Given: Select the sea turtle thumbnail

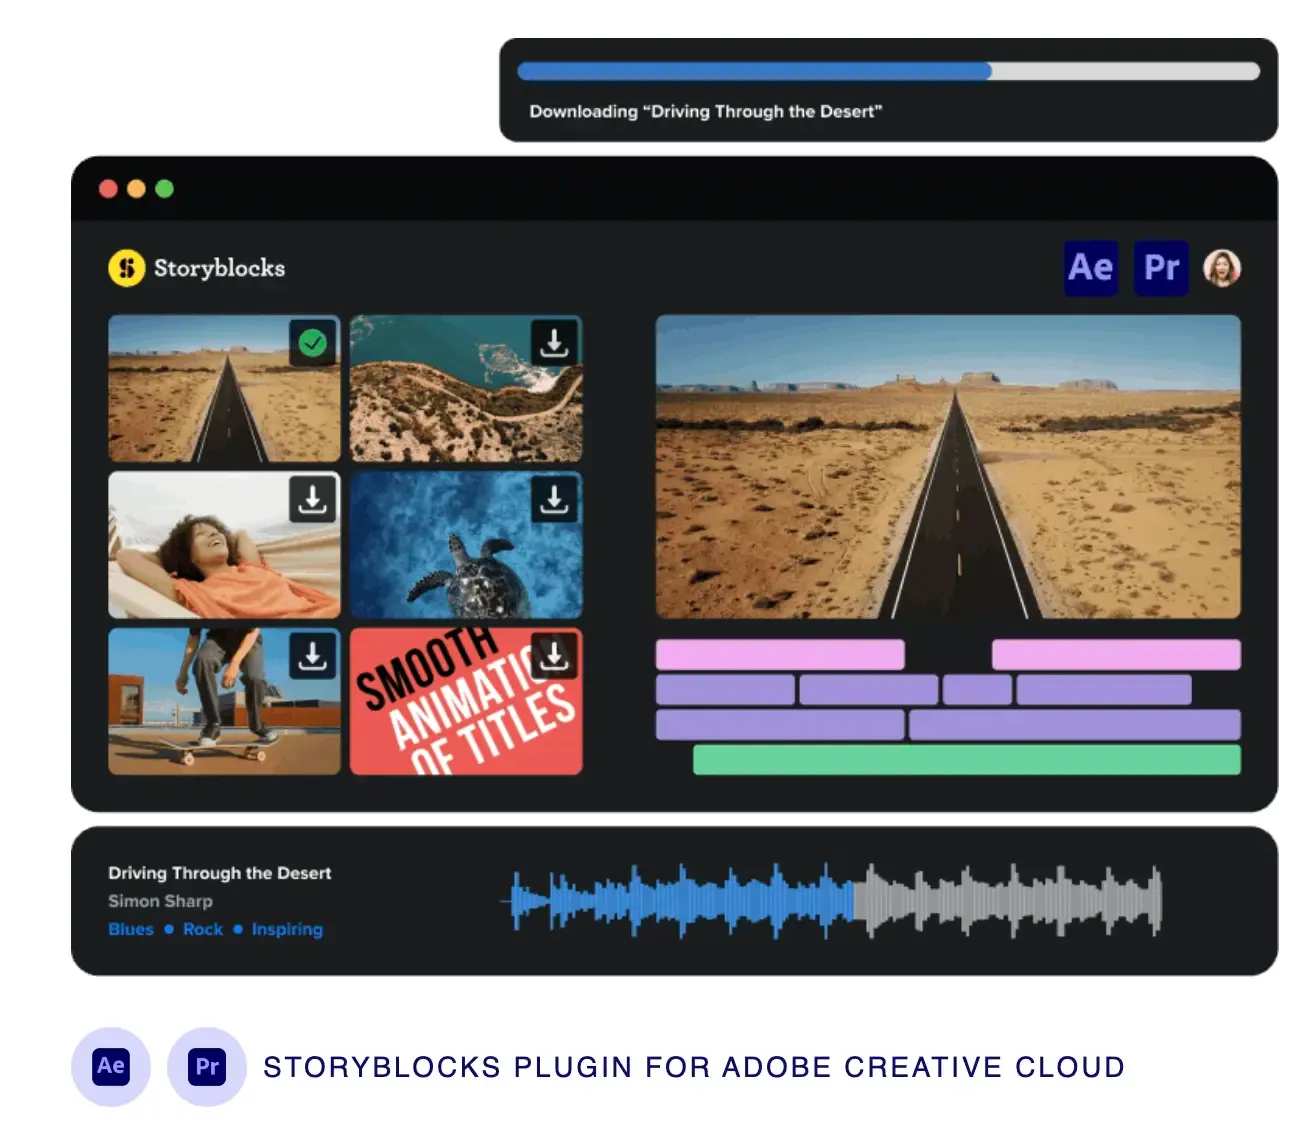Looking at the screenshot, I should tap(466, 545).
